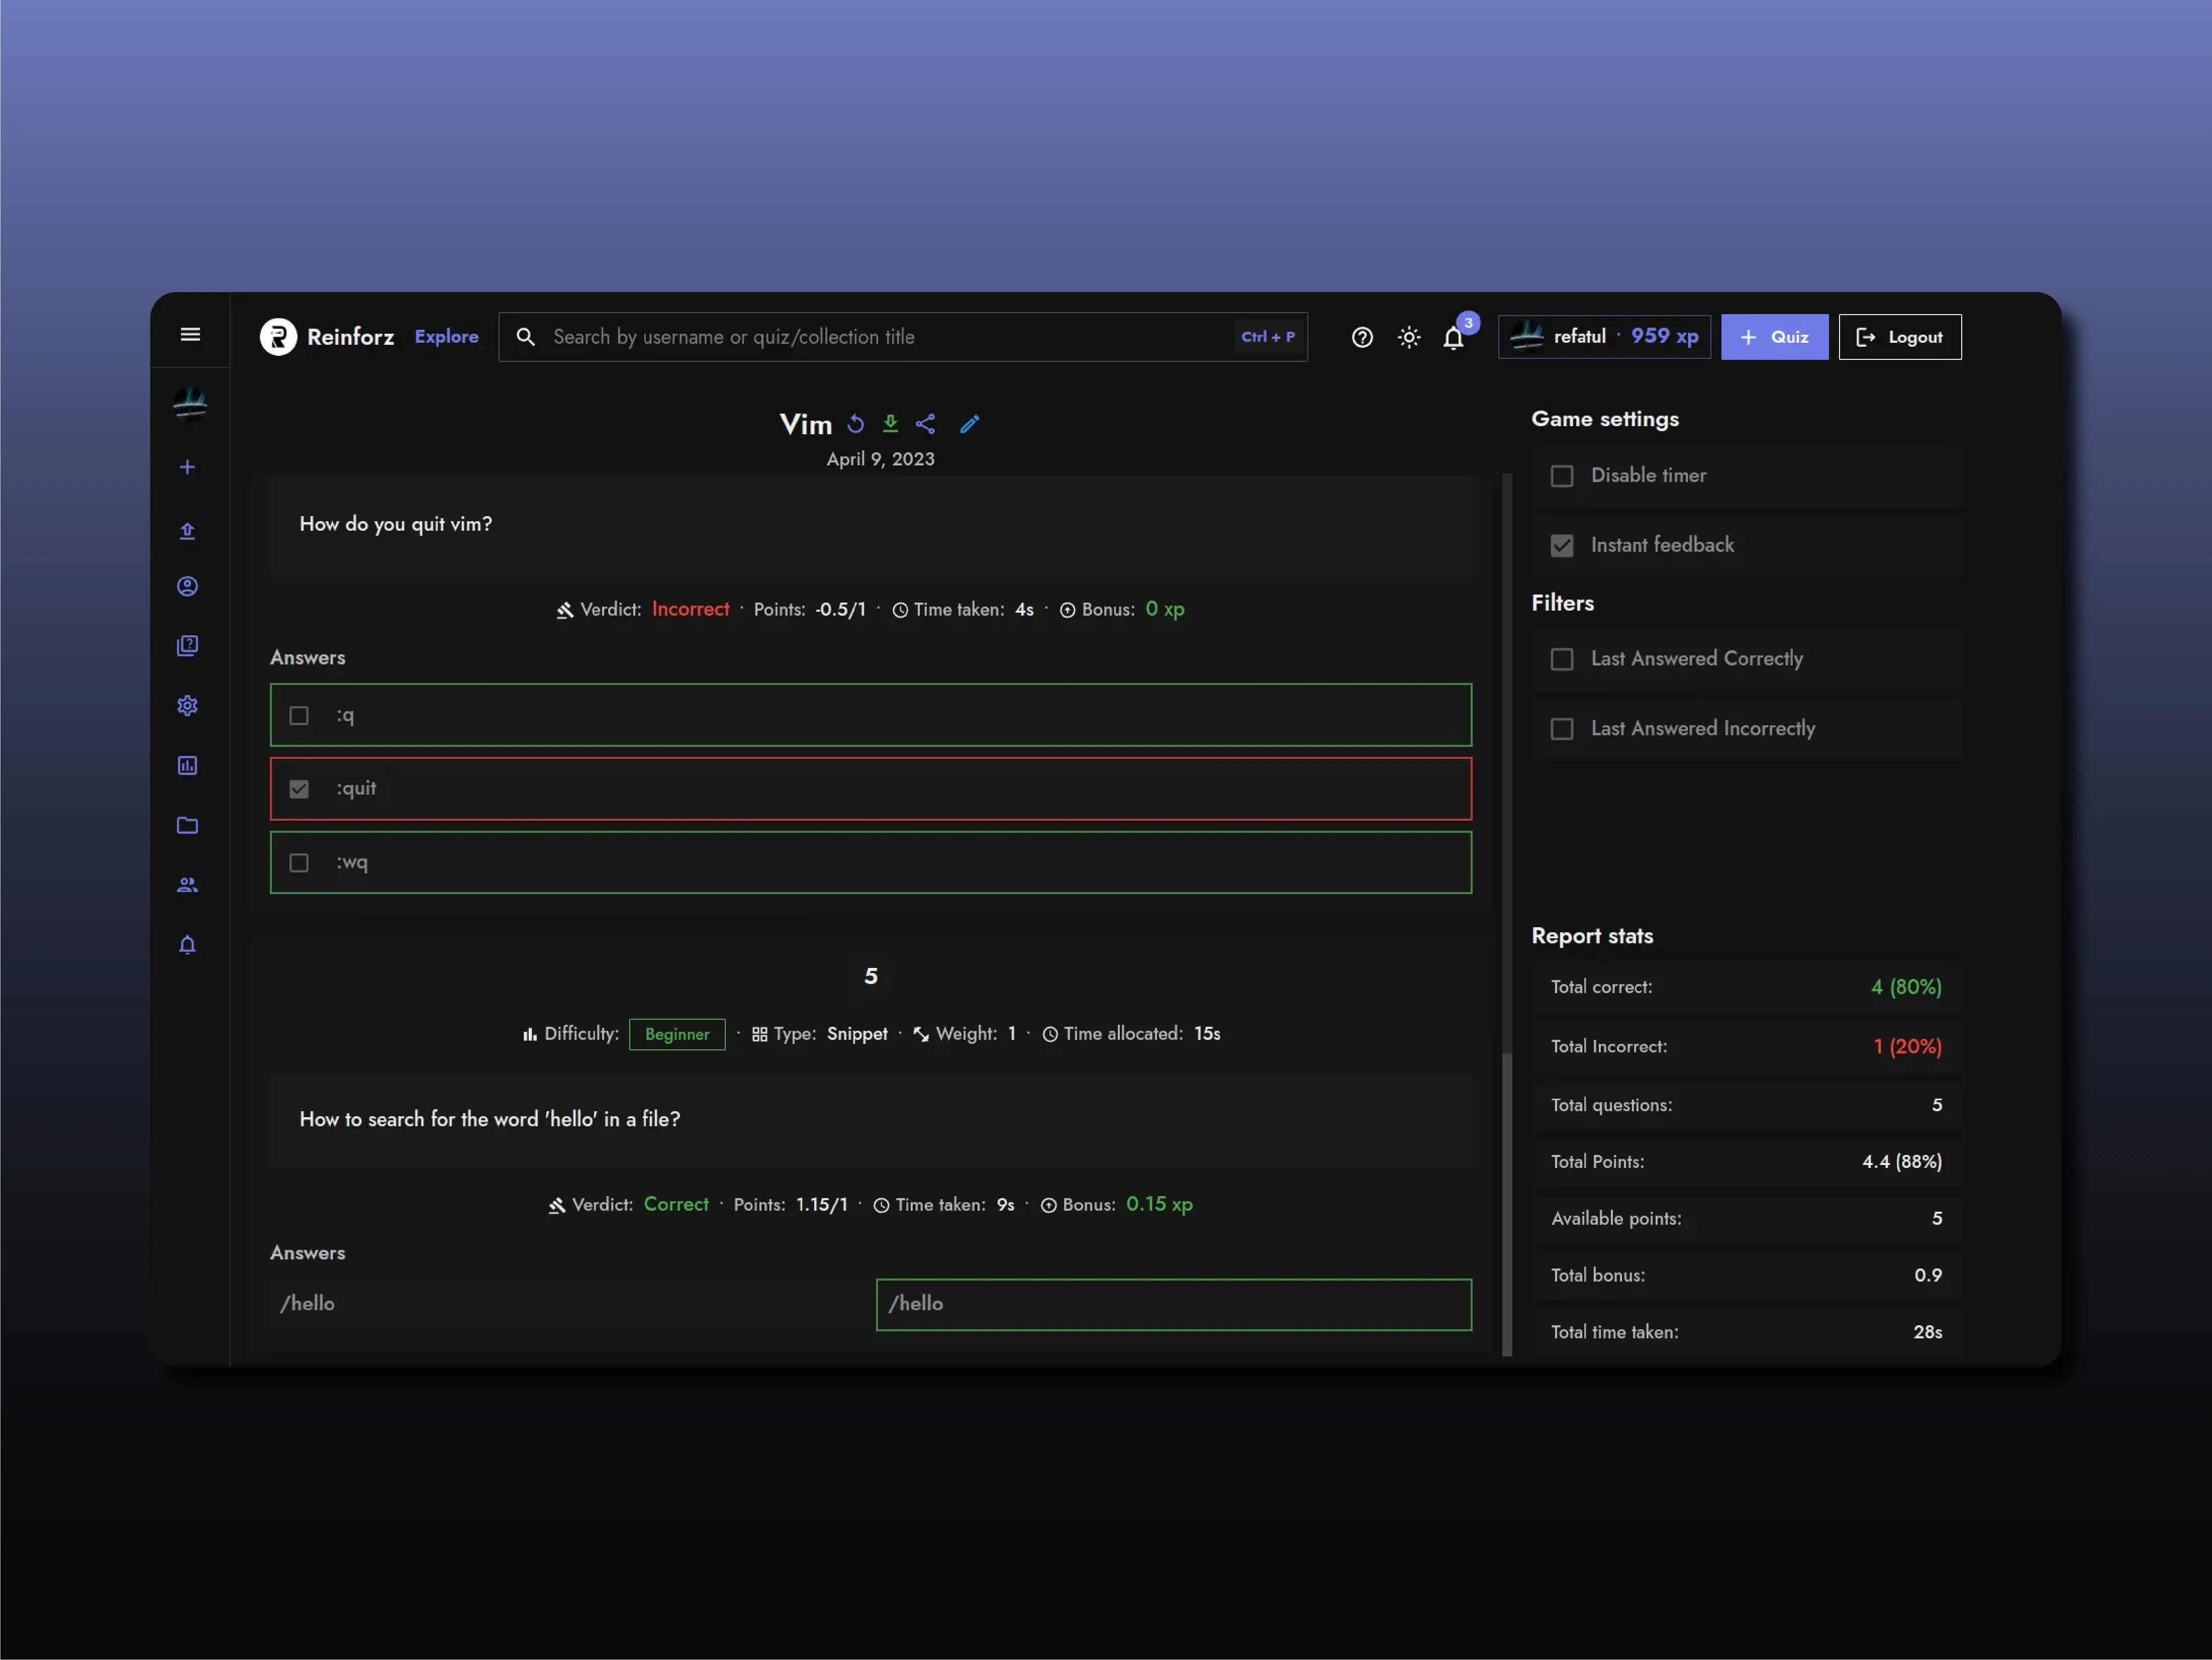
Task: Open the sidebar upload icon
Action: (188, 531)
